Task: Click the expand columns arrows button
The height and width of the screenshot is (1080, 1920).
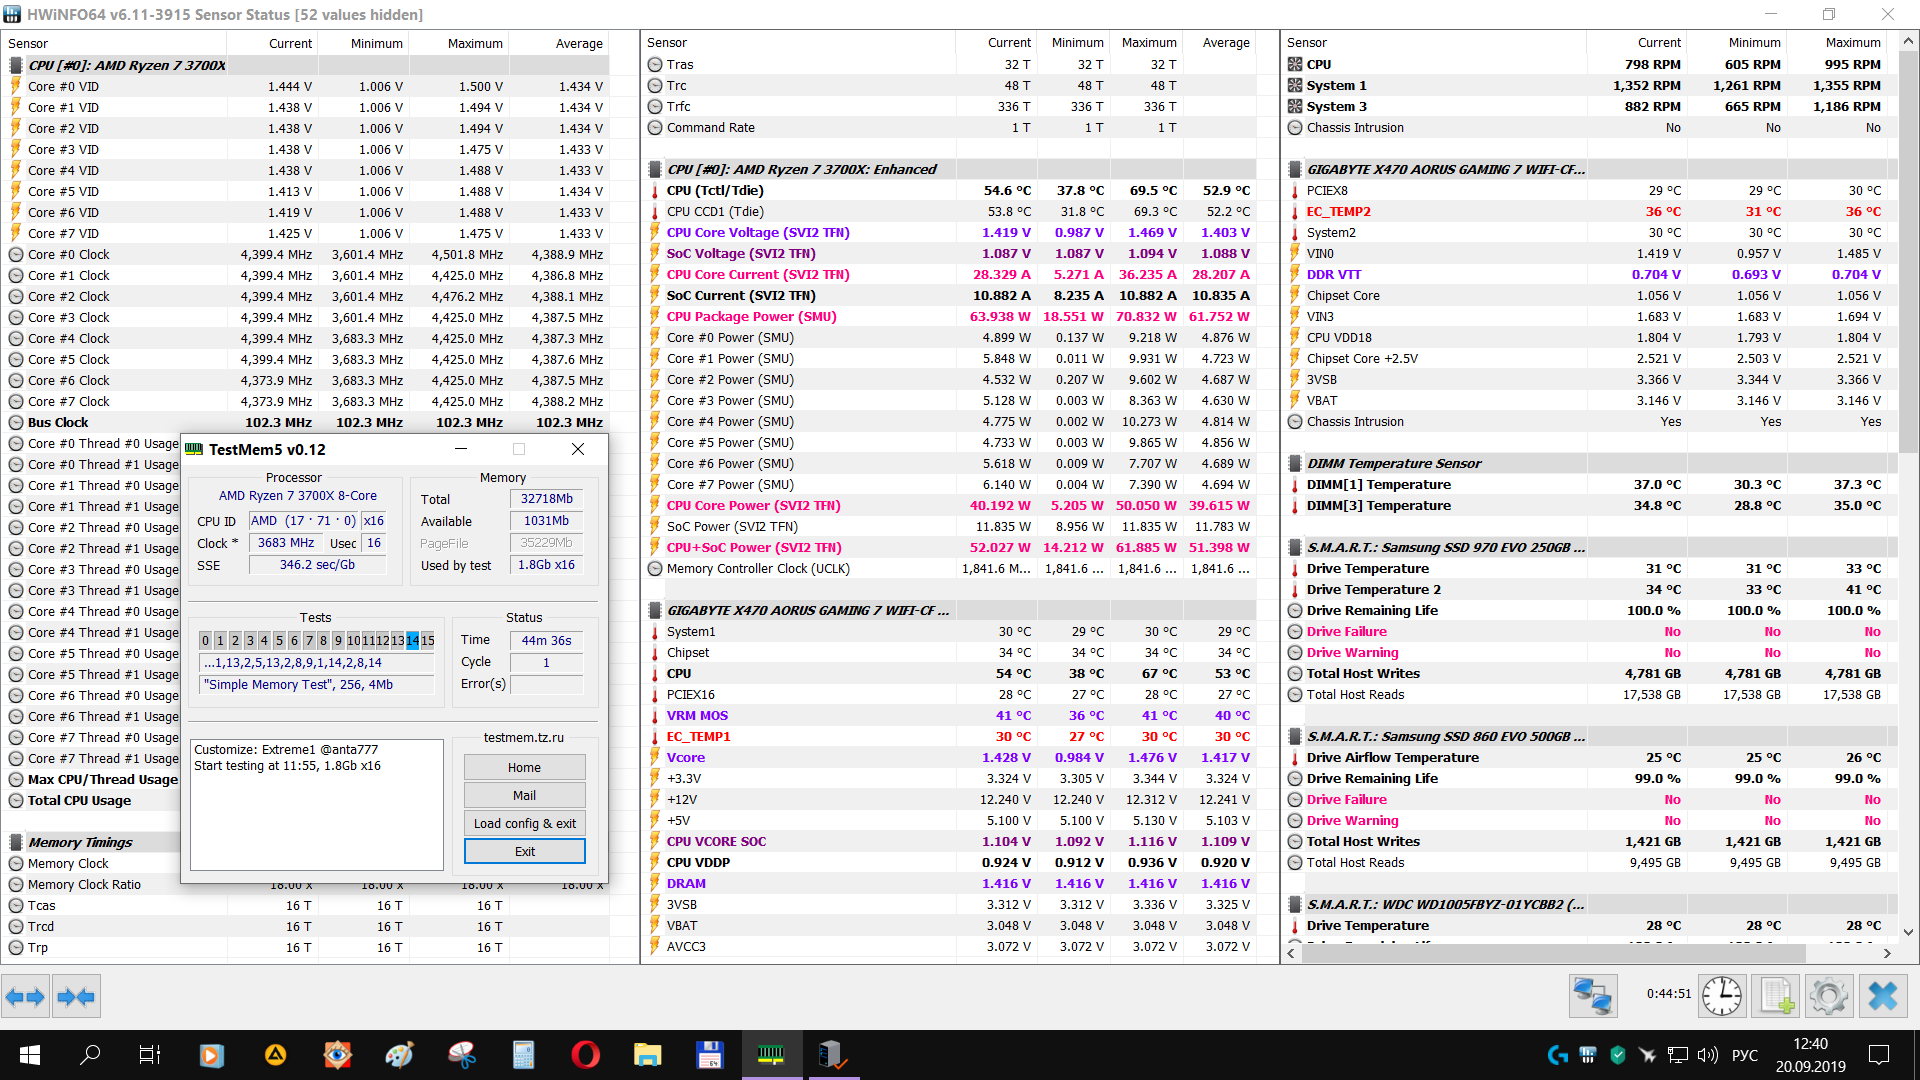Action: (25, 996)
